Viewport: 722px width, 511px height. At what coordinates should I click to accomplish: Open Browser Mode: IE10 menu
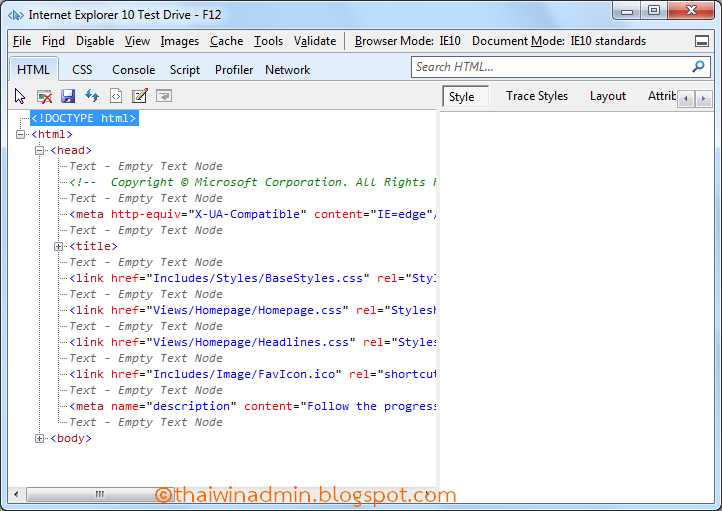point(408,41)
